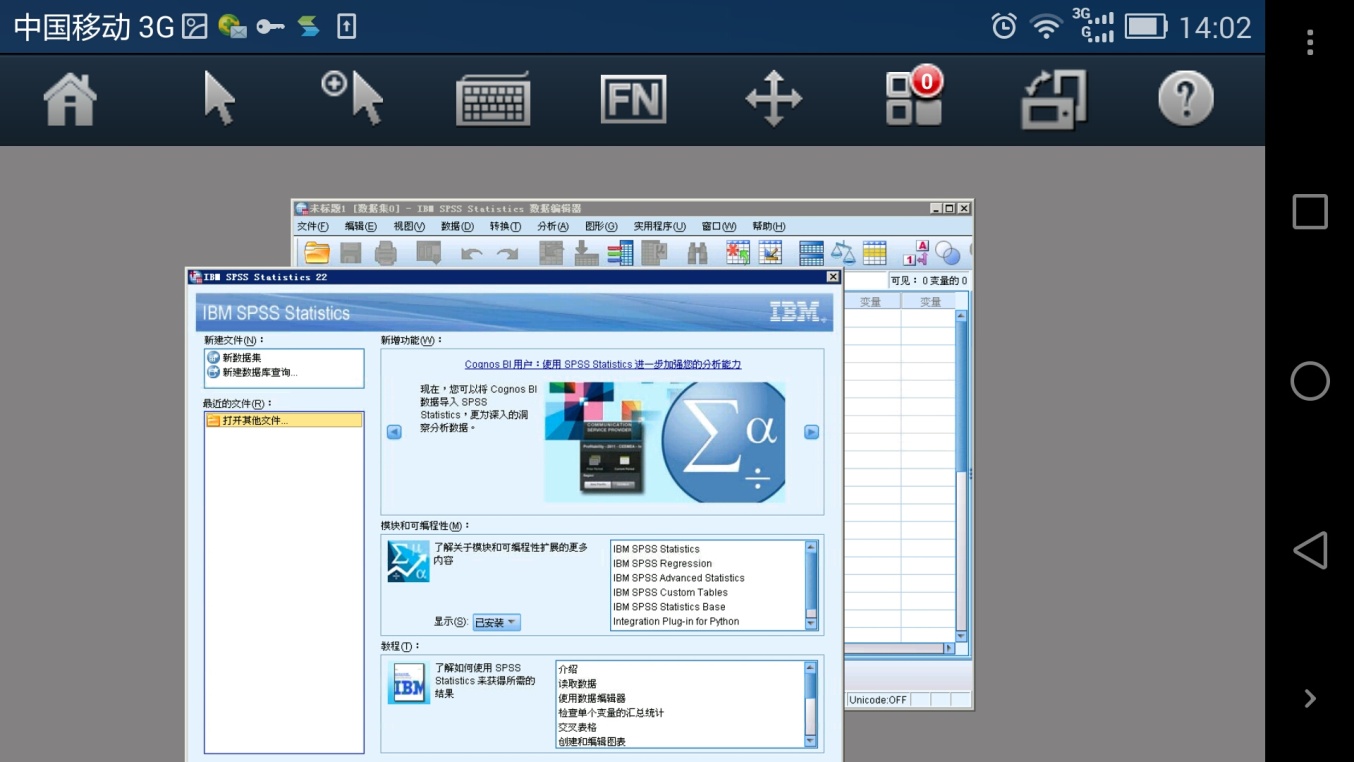Select Integration Plug-in for Python module
The width and height of the screenshot is (1354, 762).
(676, 621)
